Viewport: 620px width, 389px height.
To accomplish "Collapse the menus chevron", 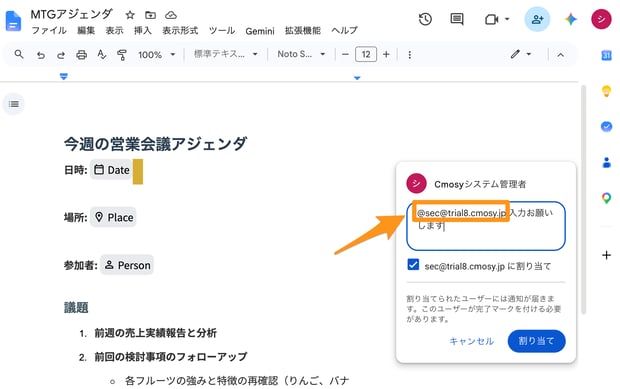I will (x=560, y=55).
